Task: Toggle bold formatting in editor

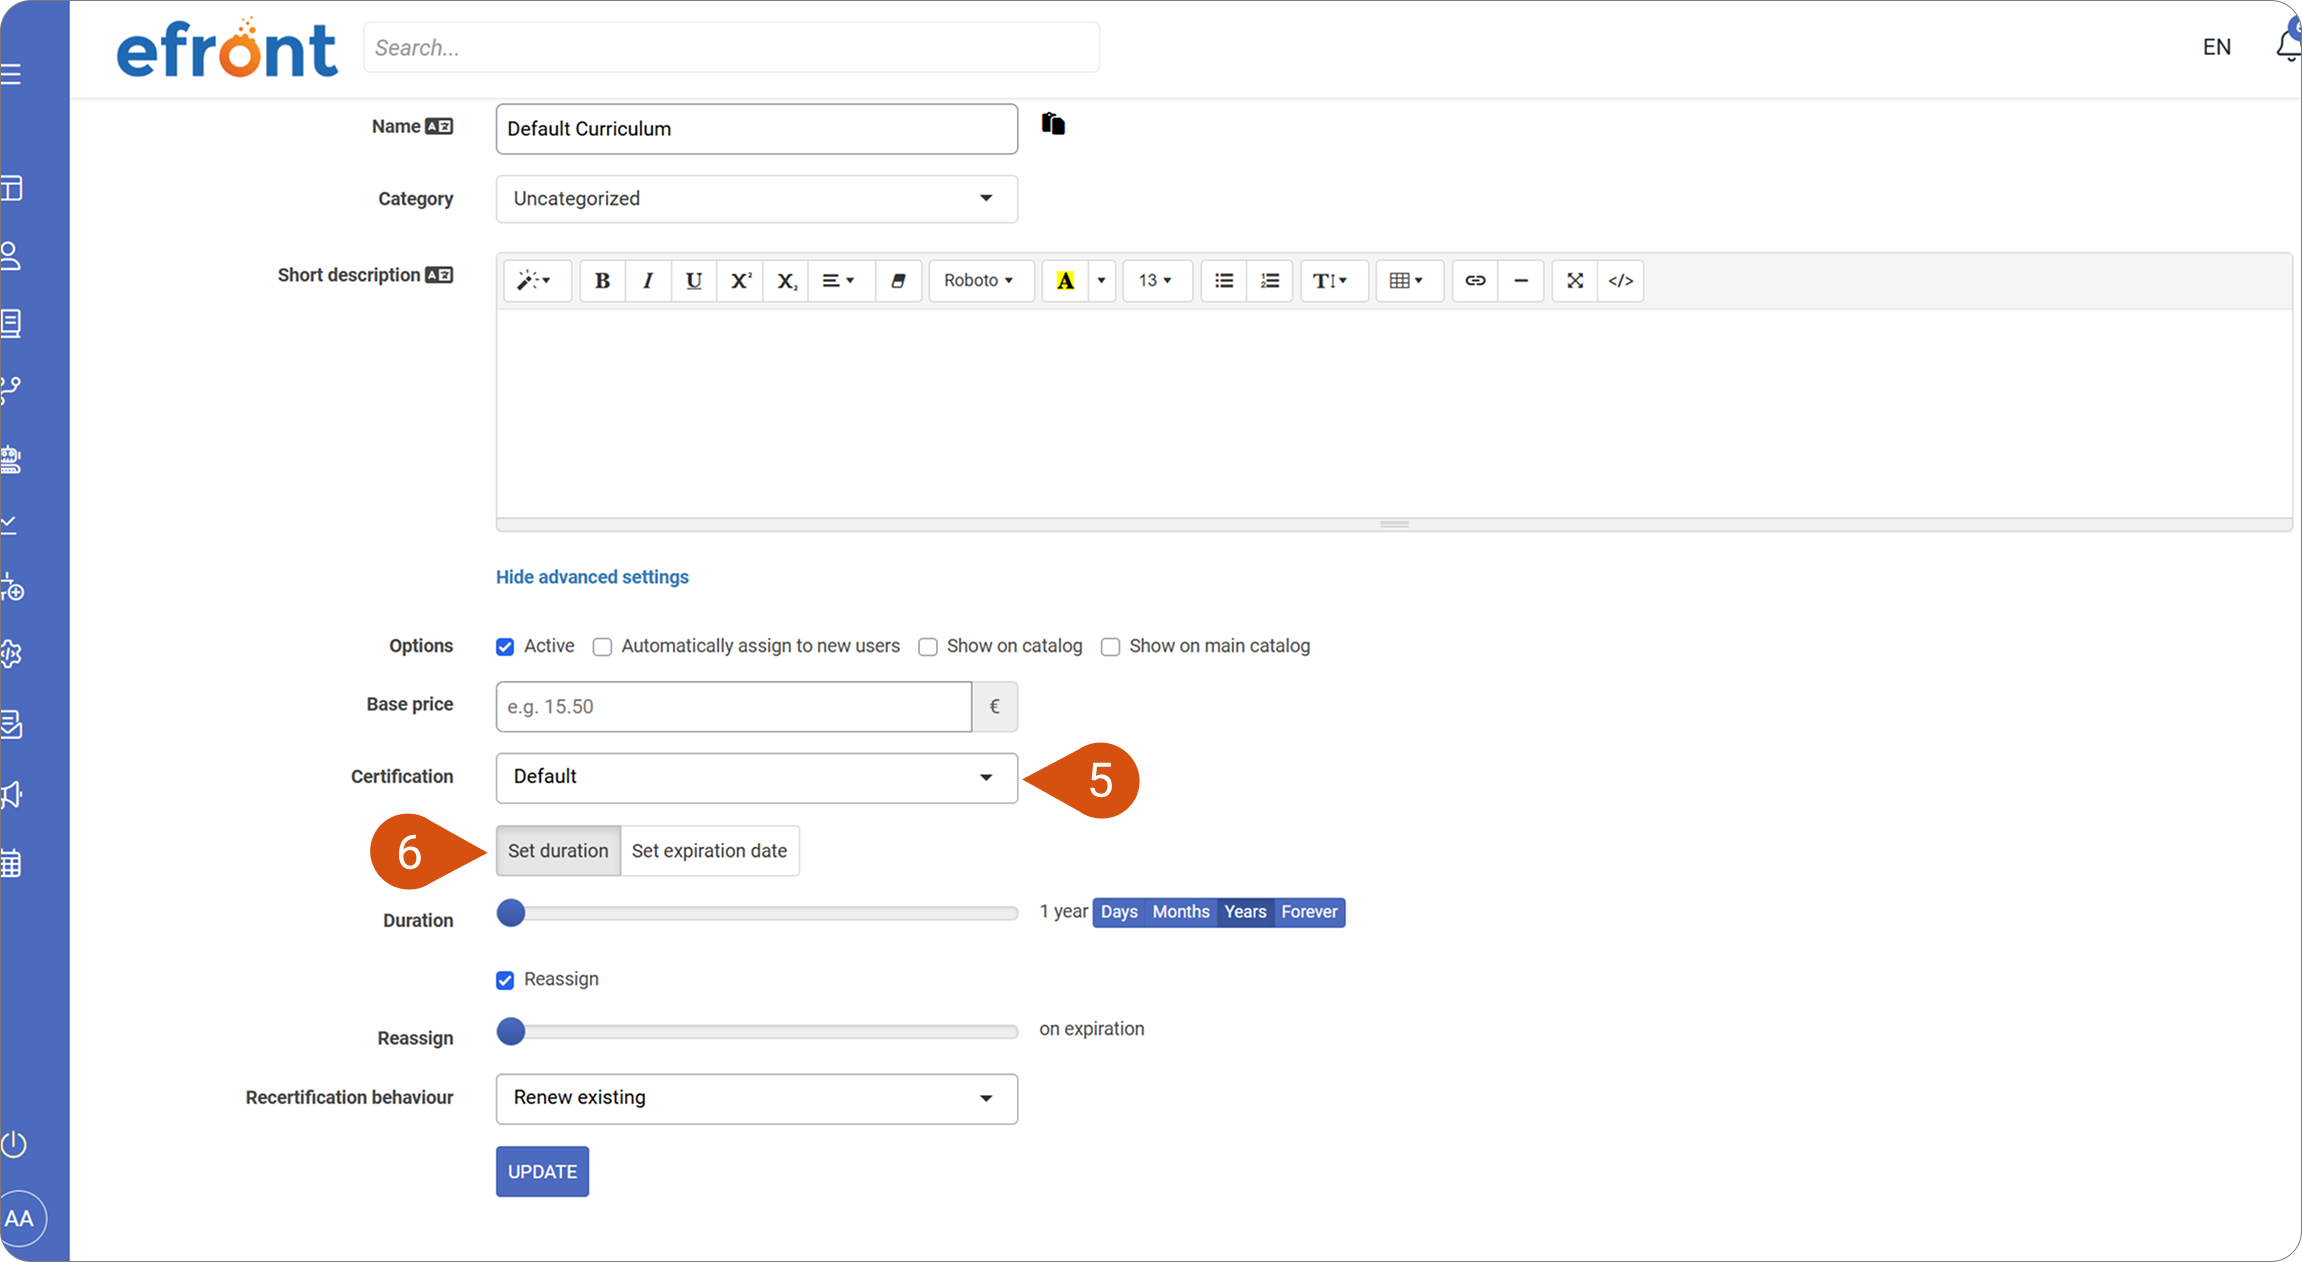Action: [602, 281]
